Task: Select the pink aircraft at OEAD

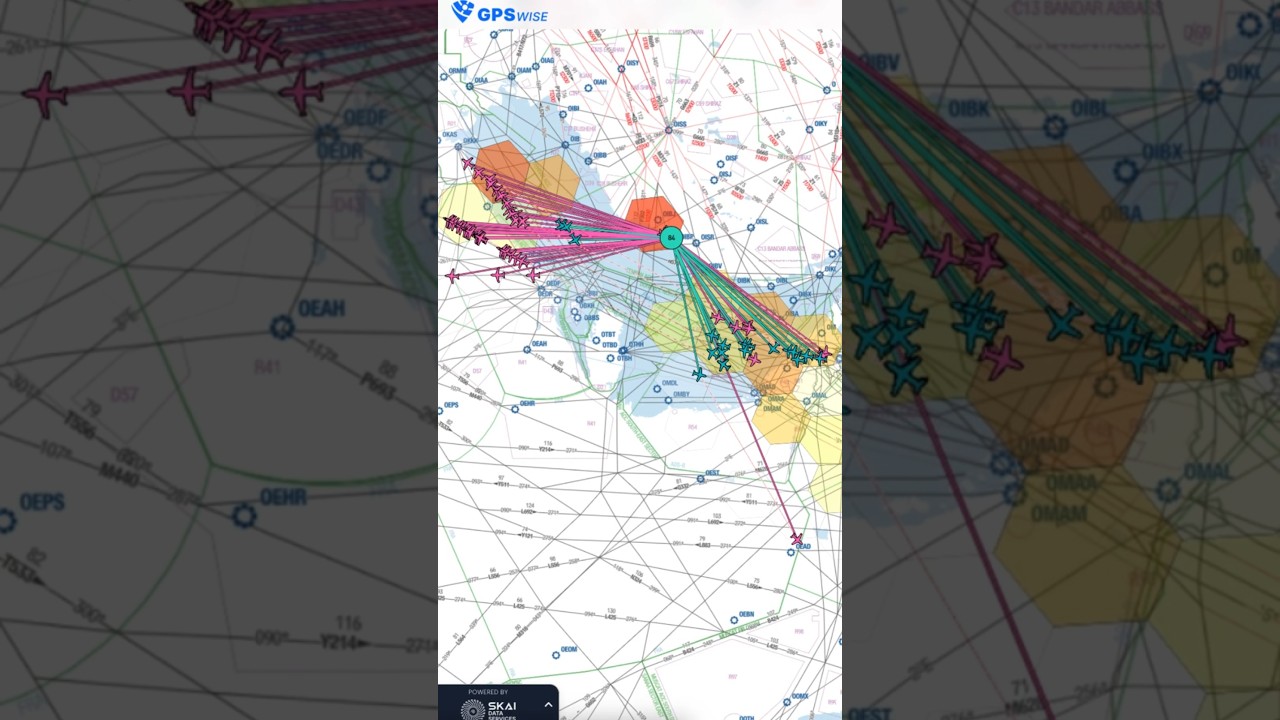Action: click(x=797, y=539)
